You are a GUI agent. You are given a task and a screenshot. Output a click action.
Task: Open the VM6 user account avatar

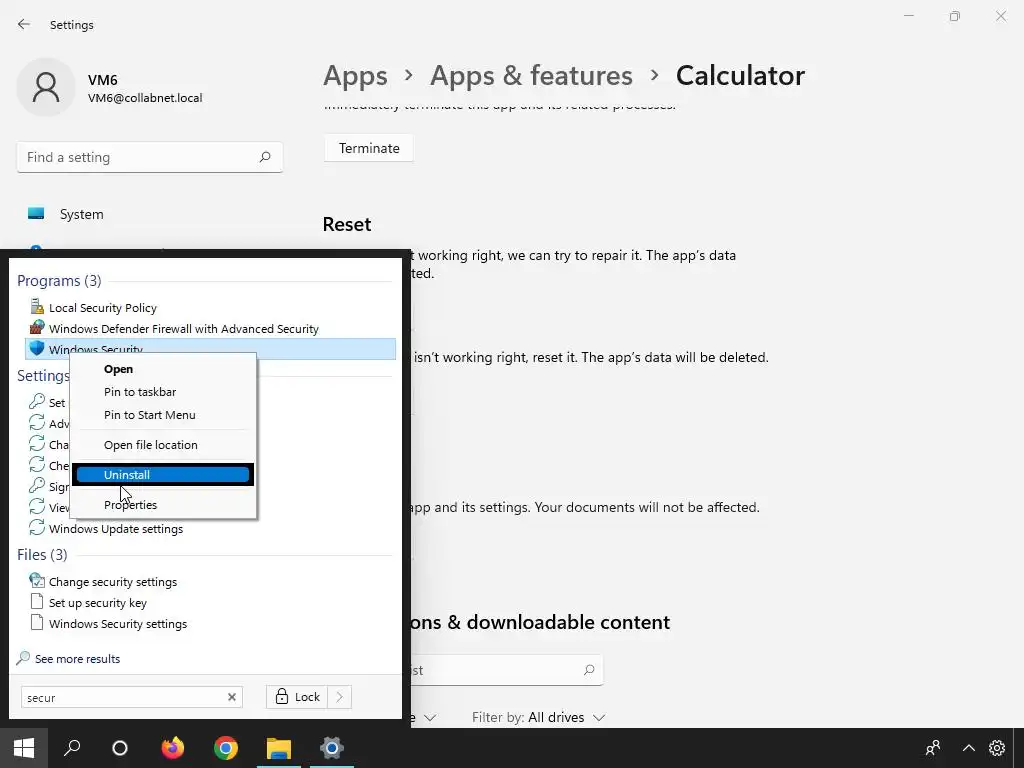[46, 87]
